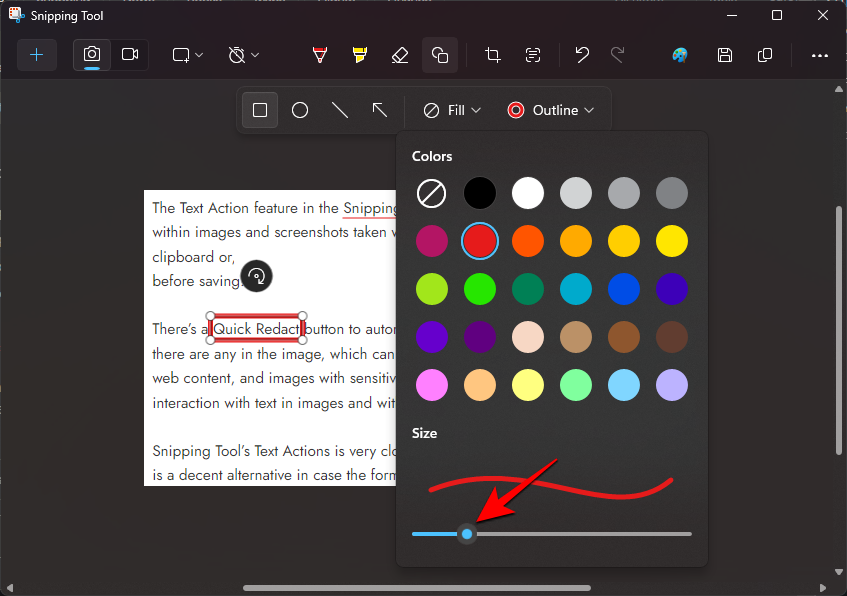Select the rectangle shape

click(x=260, y=110)
